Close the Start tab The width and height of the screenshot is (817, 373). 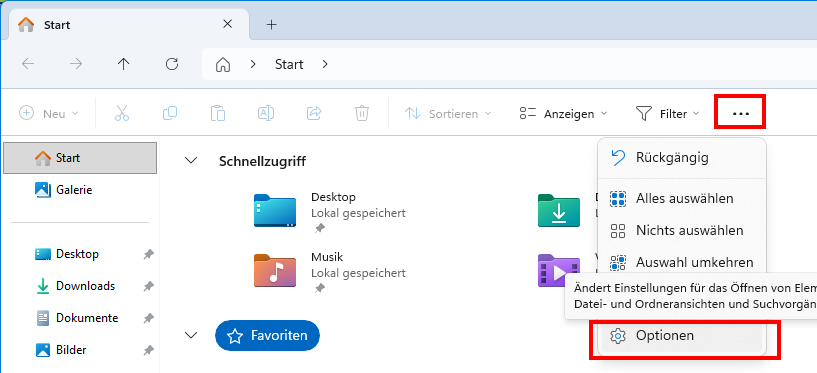(227, 24)
